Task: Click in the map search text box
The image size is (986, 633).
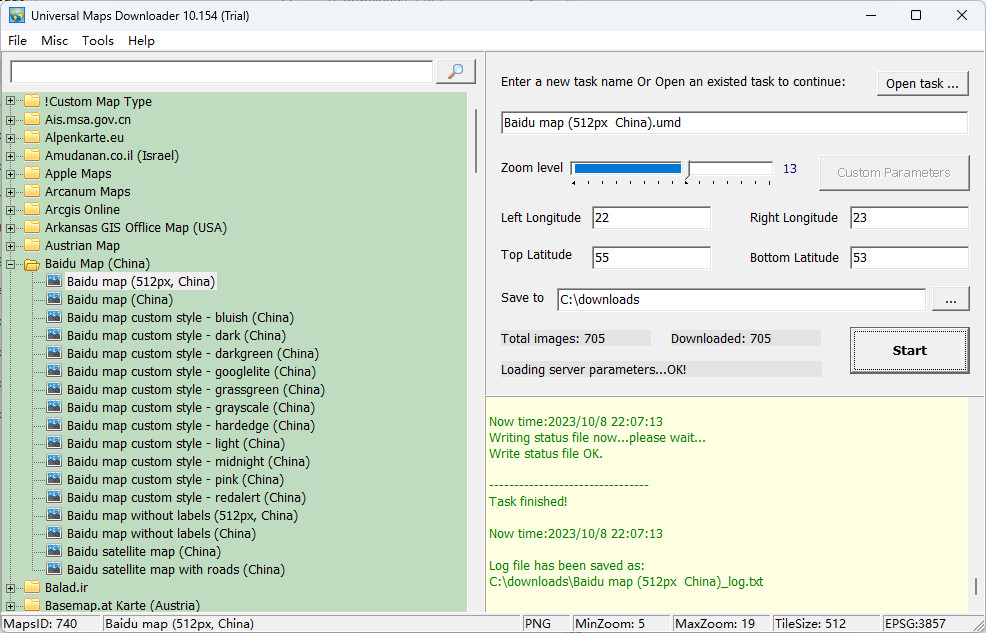Action: [221, 72]
